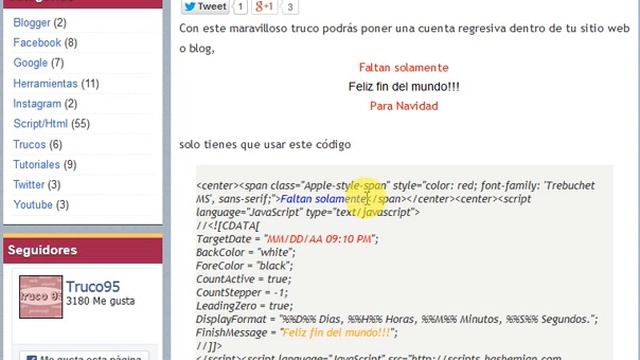Click the blue 'Faltan solamente' text in code
This screenshot has height=360, width=640.
(x=324, y=199)
